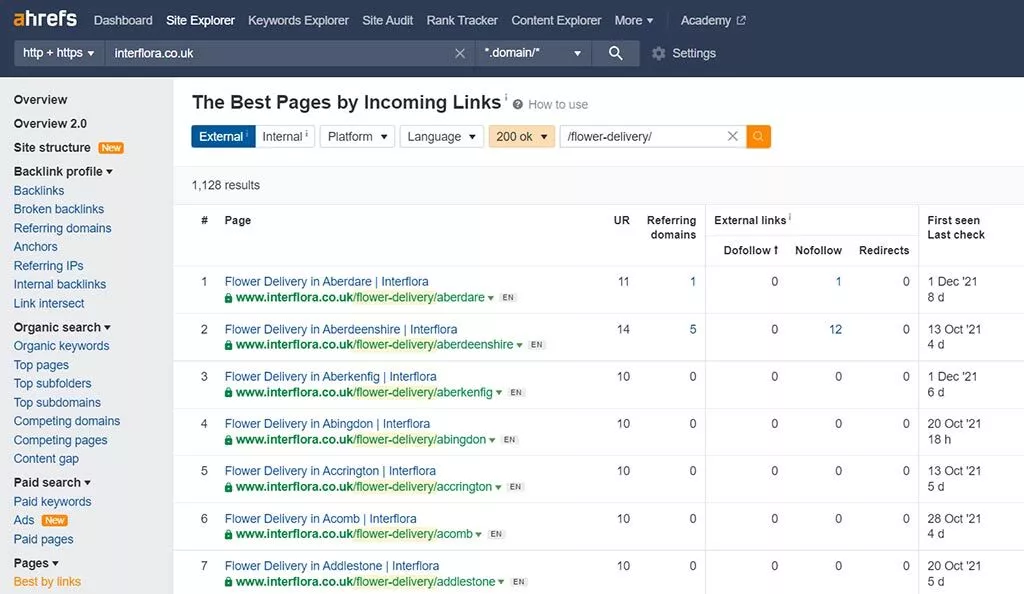
Task: Open the Language filter dropdown
Action: coord(441,136)
